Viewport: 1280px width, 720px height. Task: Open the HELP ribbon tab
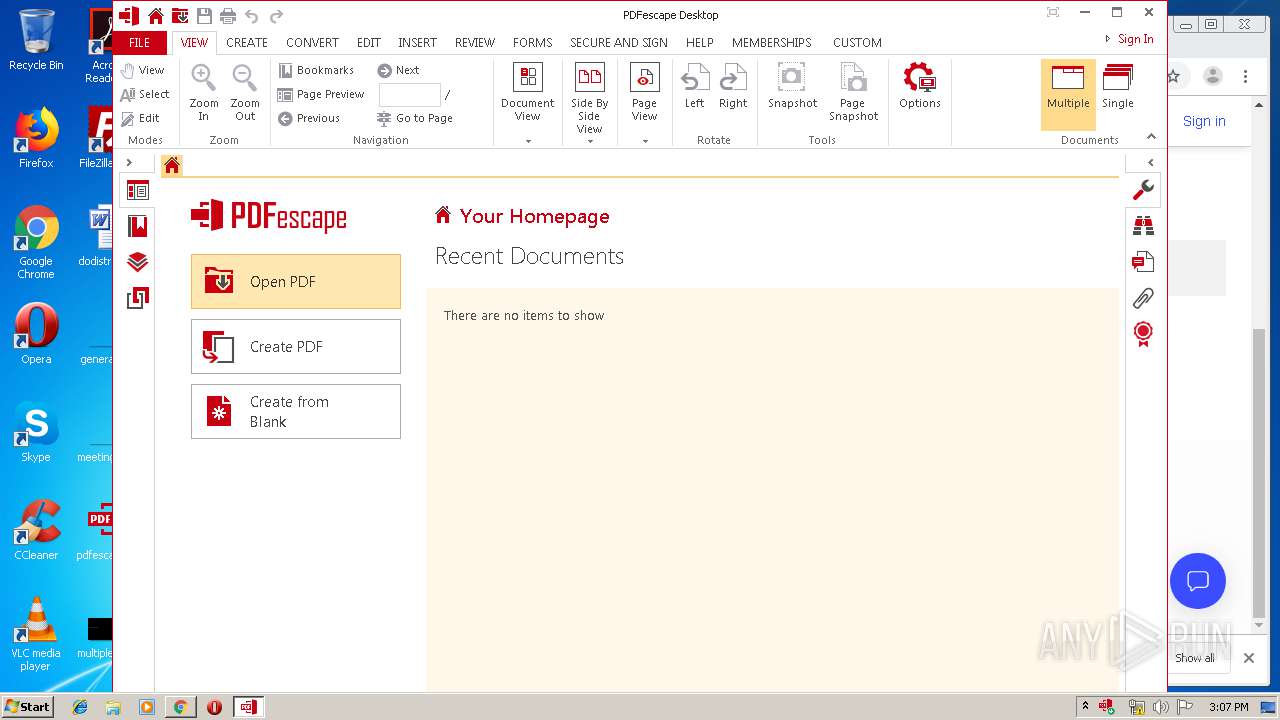click(x=700, y=43)
